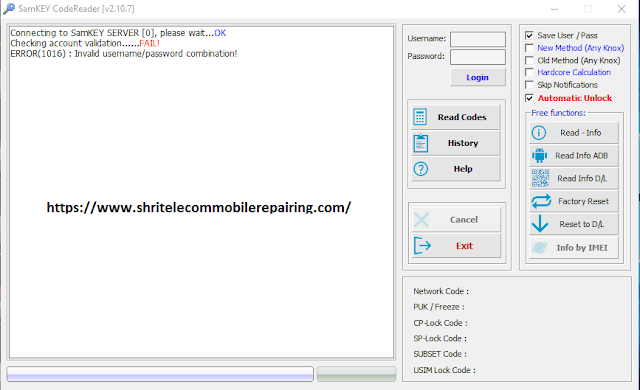This screenshot has height=390, width=640.
Task: Disable the Automatic Unlock checkbox
Action: pyautogui.click(x=529, y=98)
